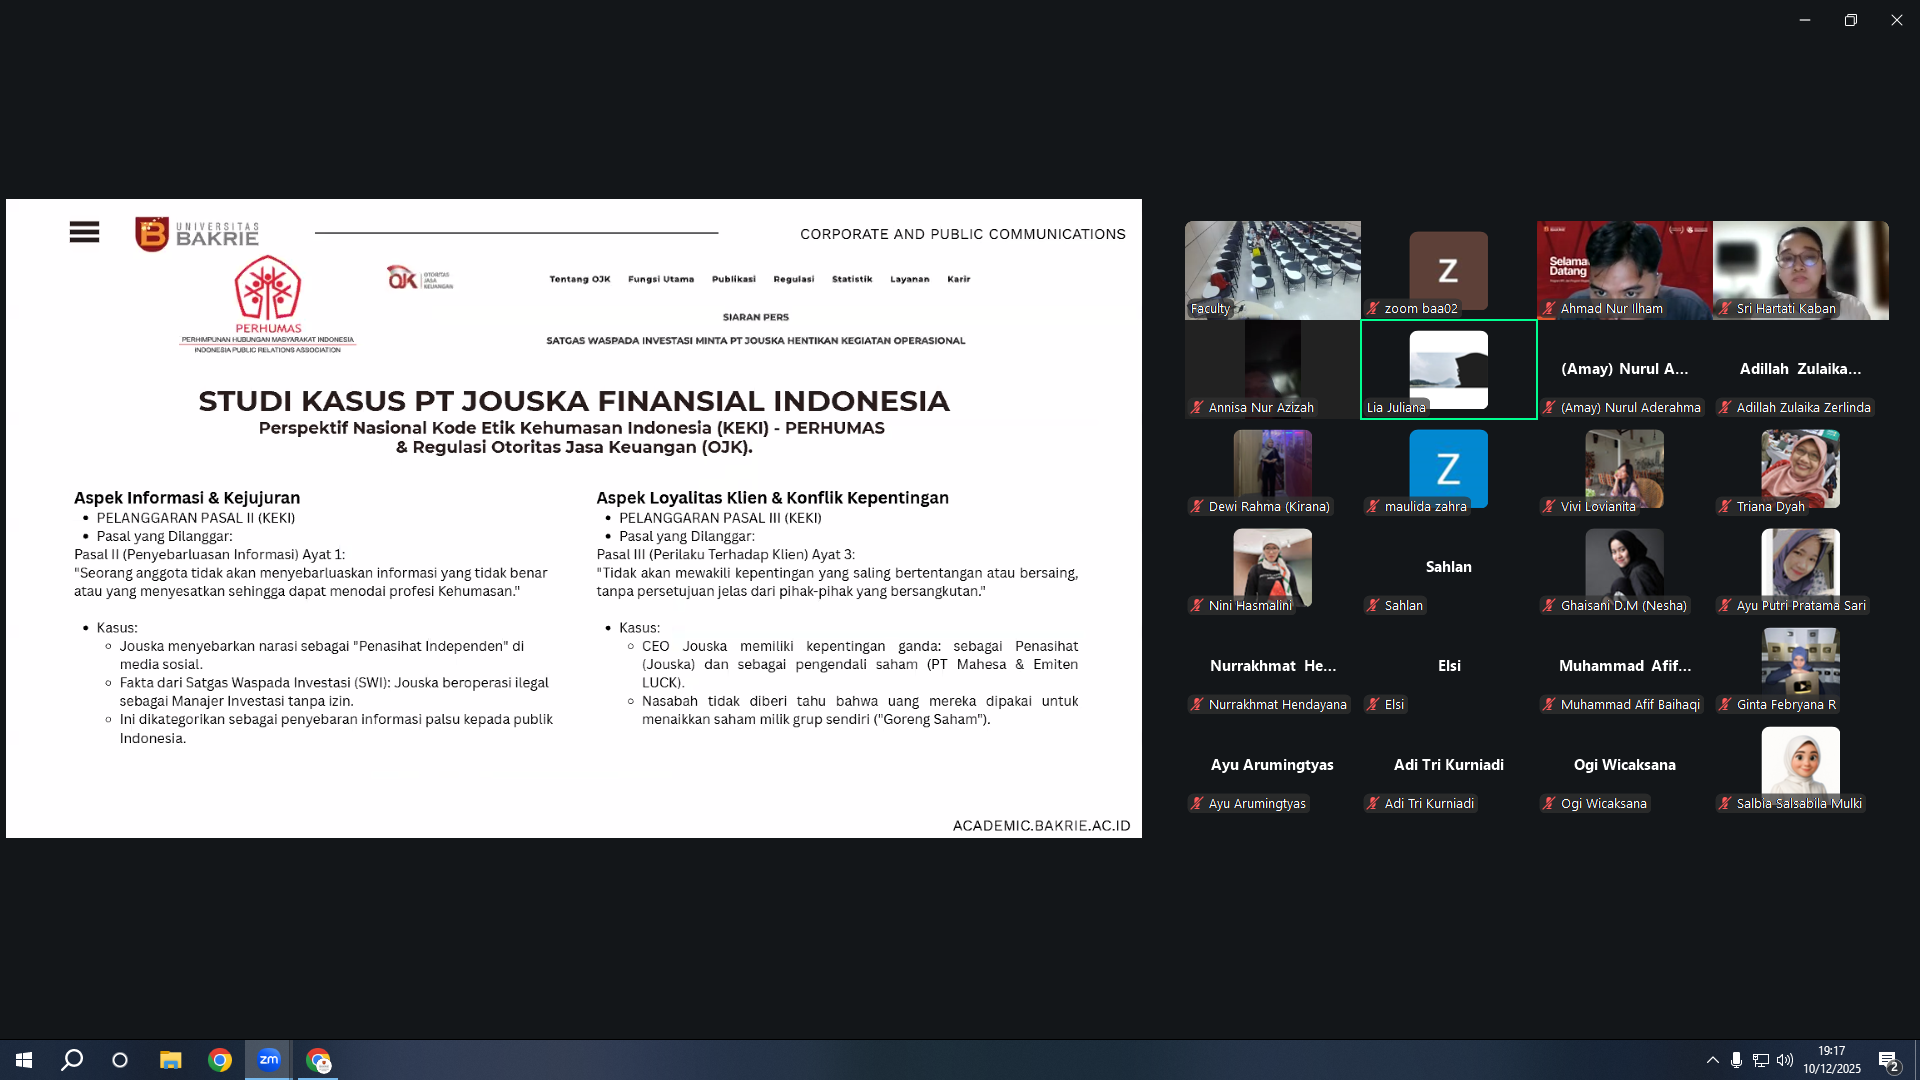Click the Sahlan name label

coord(1404,606)
